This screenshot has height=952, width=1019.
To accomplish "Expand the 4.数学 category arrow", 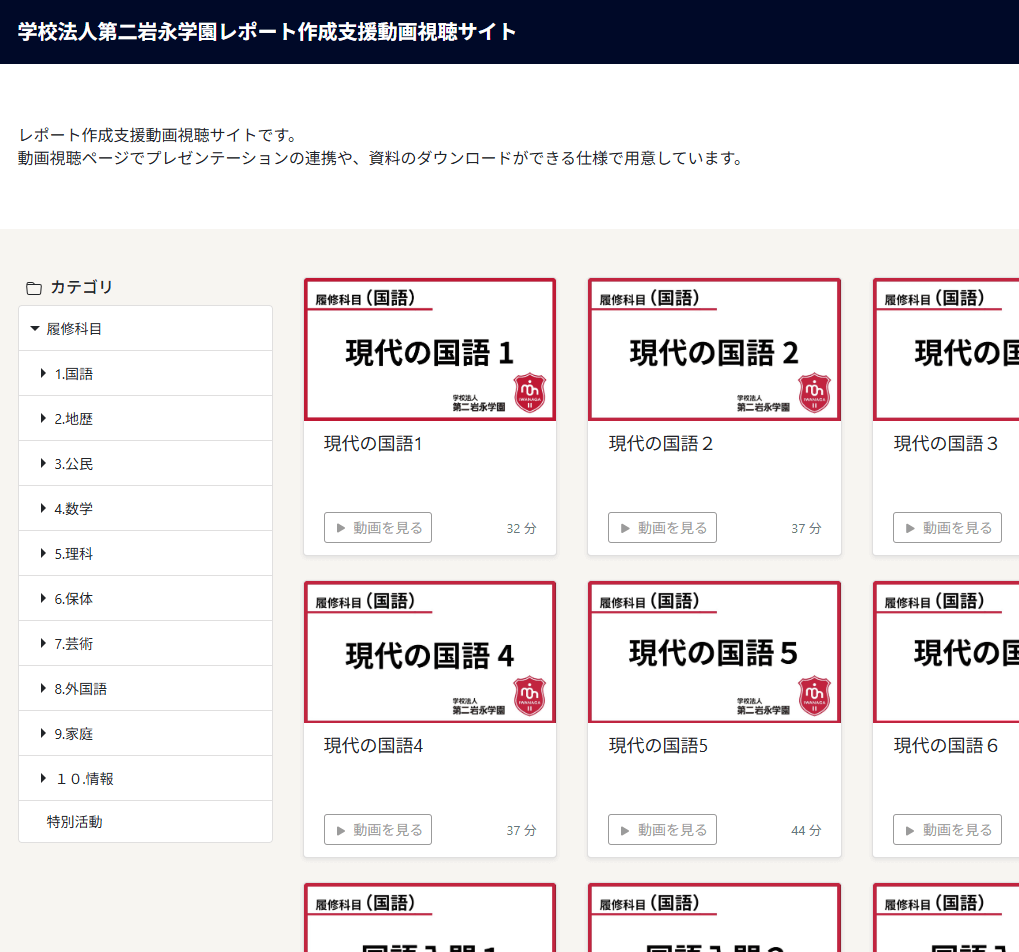I will pos(43,508).
